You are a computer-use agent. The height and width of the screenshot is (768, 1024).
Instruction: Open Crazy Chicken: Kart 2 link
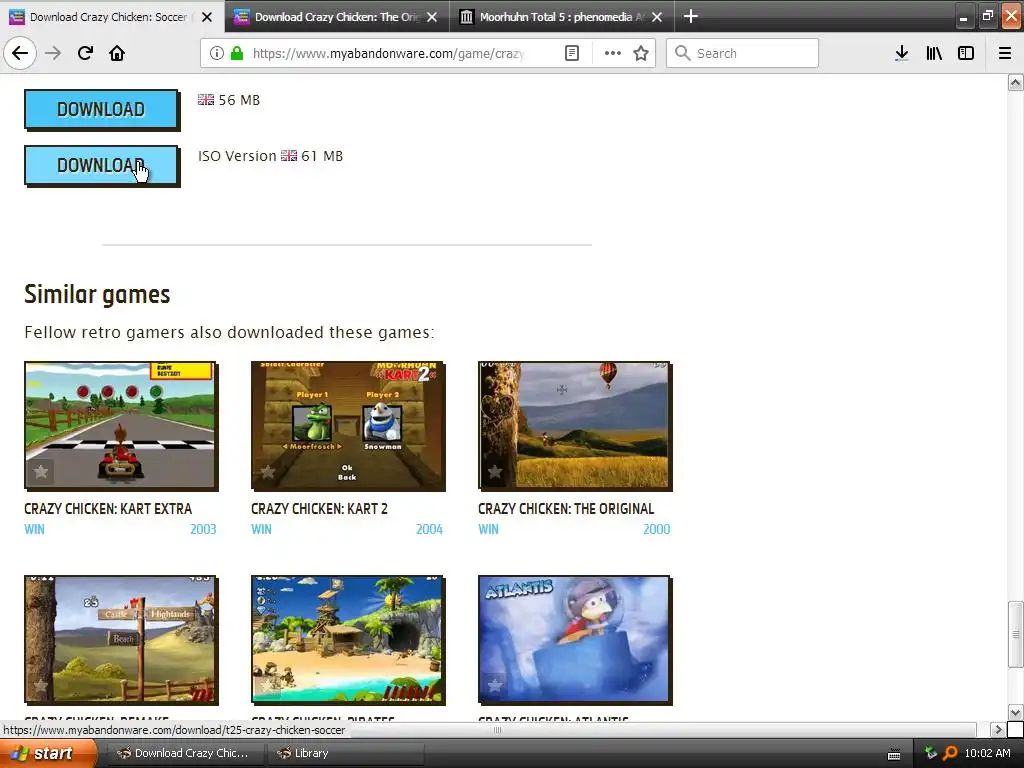319,509
